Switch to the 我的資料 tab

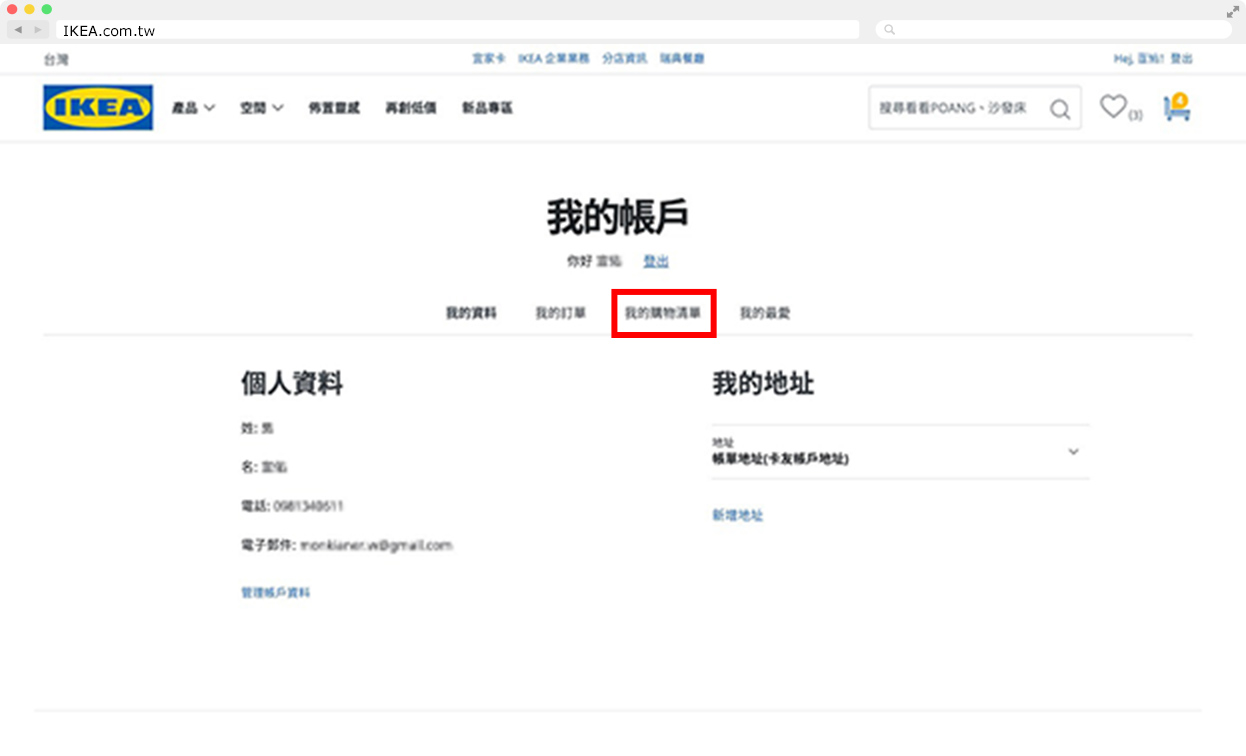pyautogui.click(x=471, y=313)
